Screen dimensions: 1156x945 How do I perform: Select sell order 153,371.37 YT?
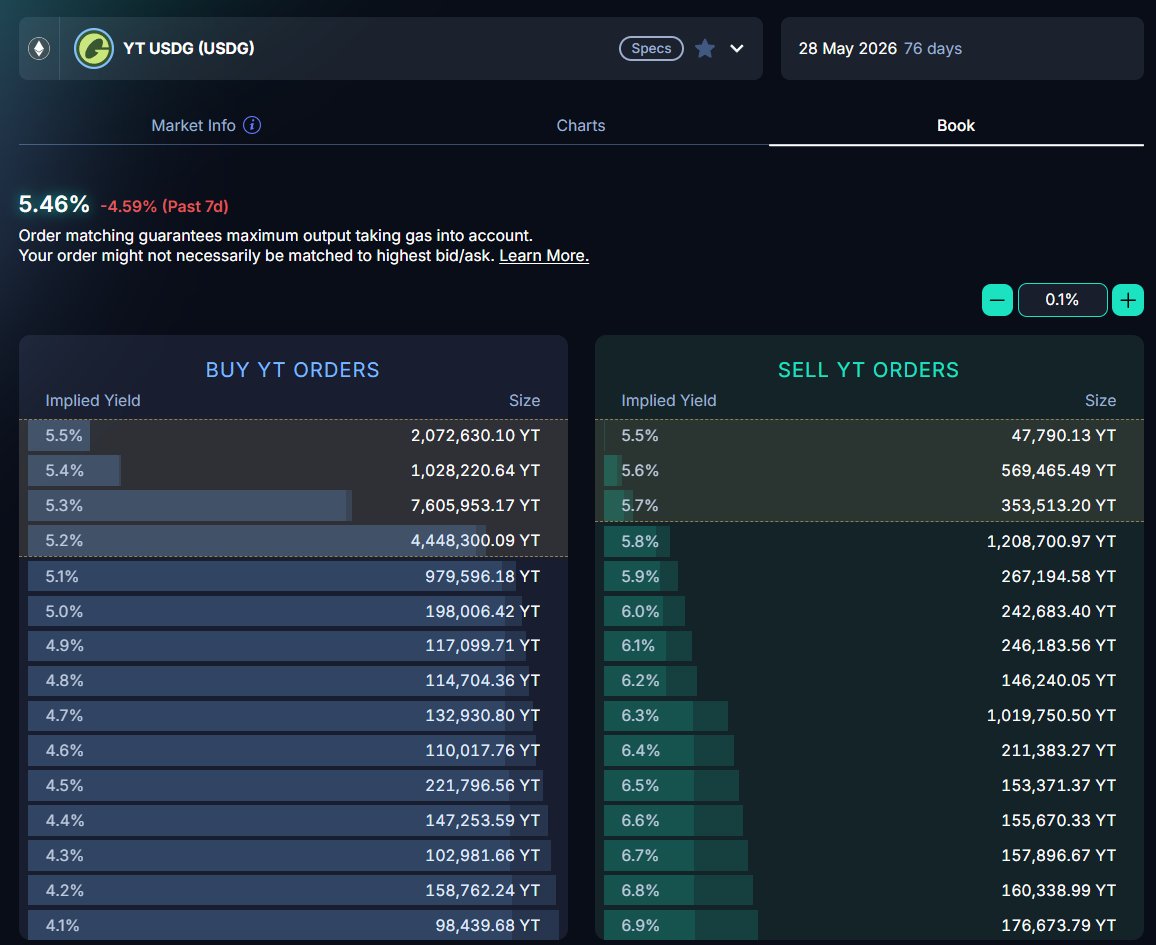(x=869, y=785)
